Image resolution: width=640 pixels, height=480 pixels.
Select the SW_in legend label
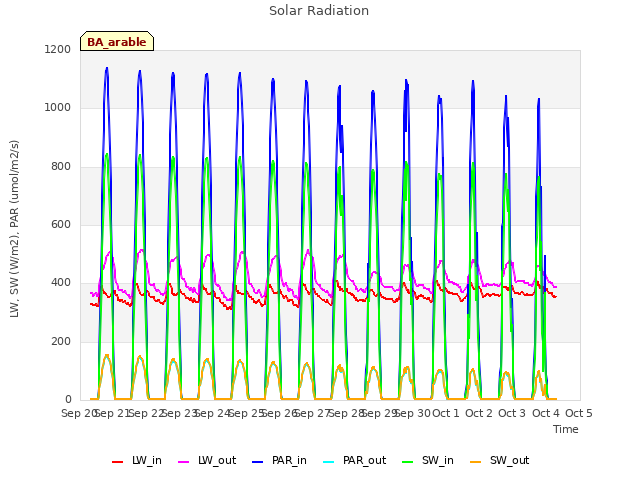tap(438, 460)
